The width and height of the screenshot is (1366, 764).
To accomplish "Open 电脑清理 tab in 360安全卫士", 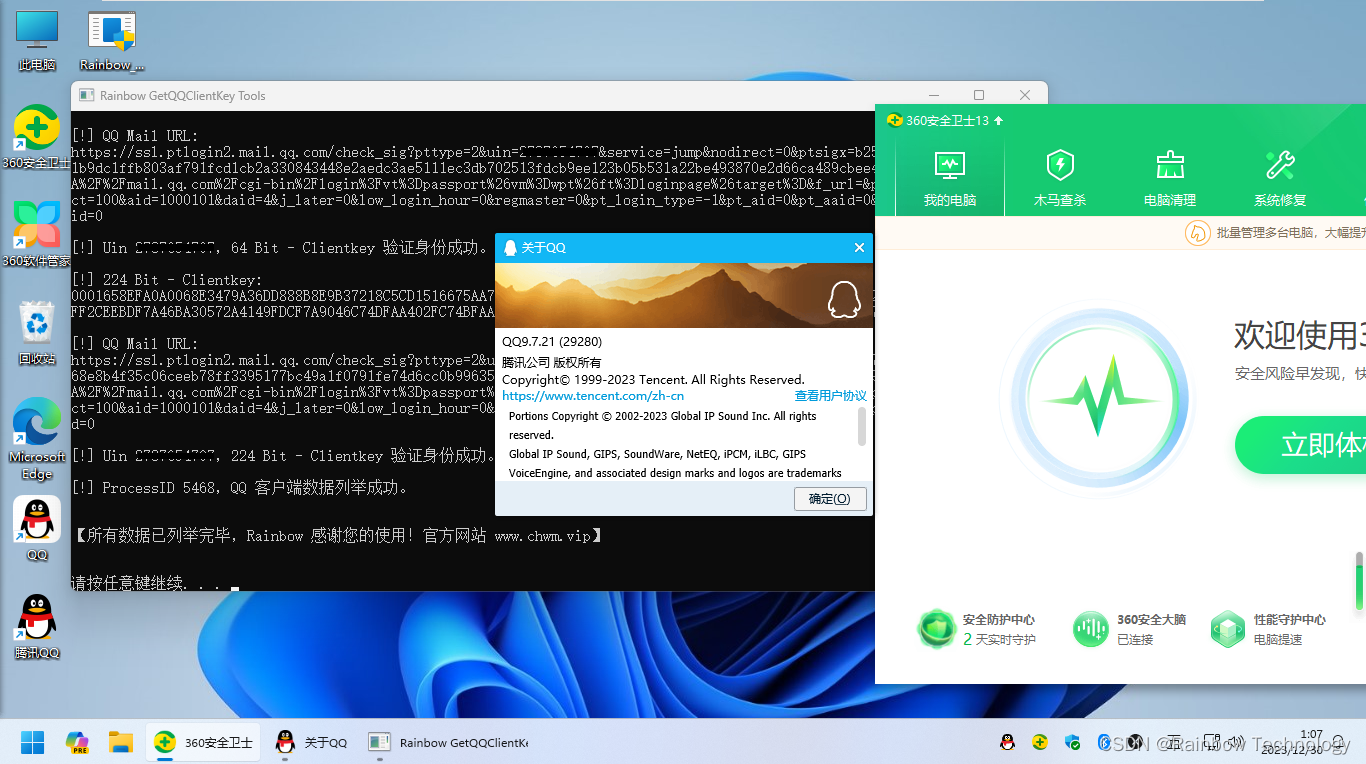I will [x=1170, y=178].
